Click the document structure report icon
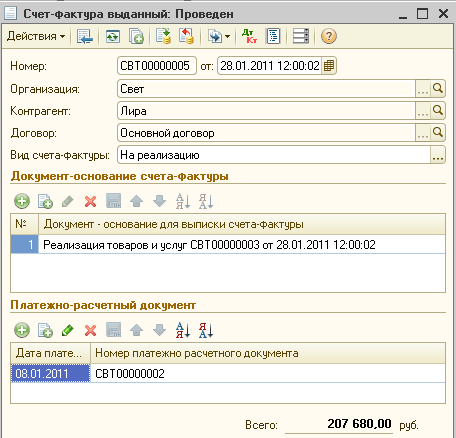The width and height of the screenshot is (456, 438). pos(273,36)
